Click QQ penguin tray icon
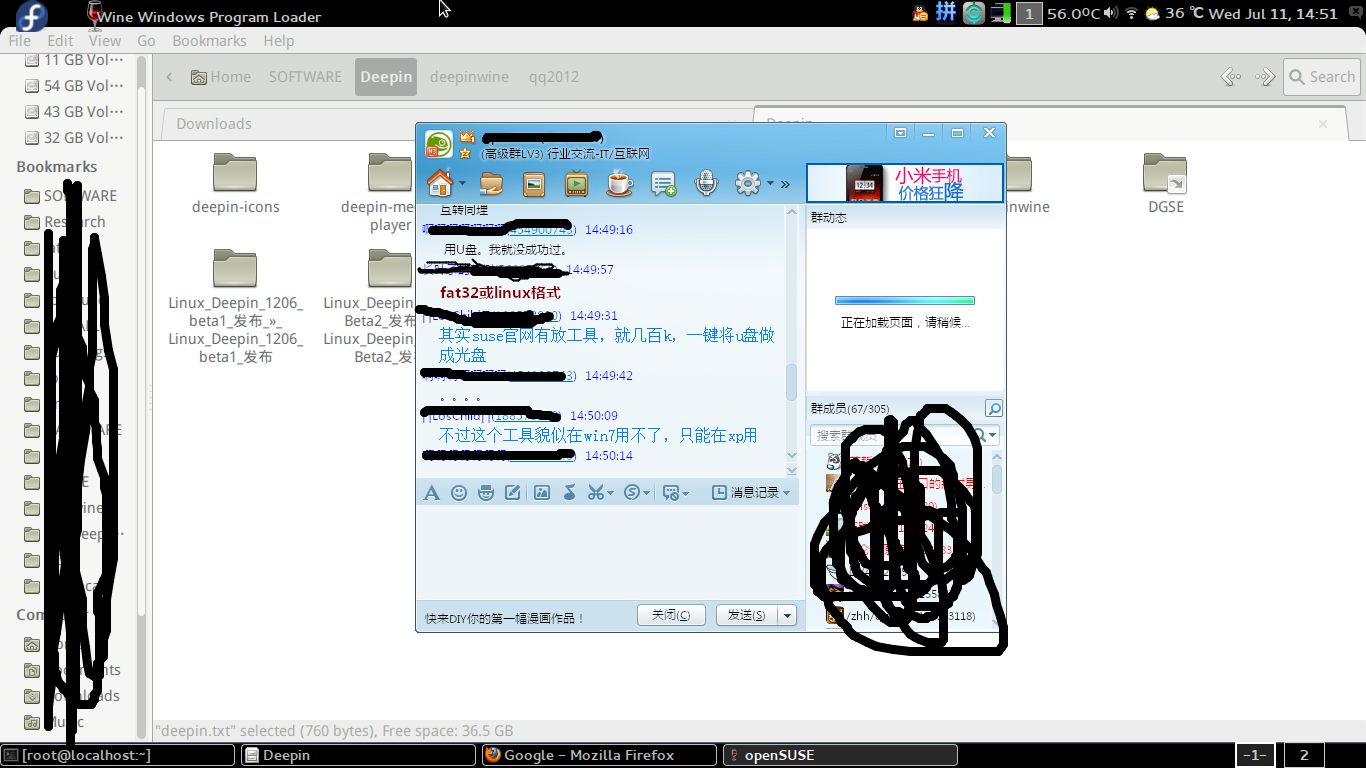The height and width of the screenshot is (768, 1366). (921, 13)
